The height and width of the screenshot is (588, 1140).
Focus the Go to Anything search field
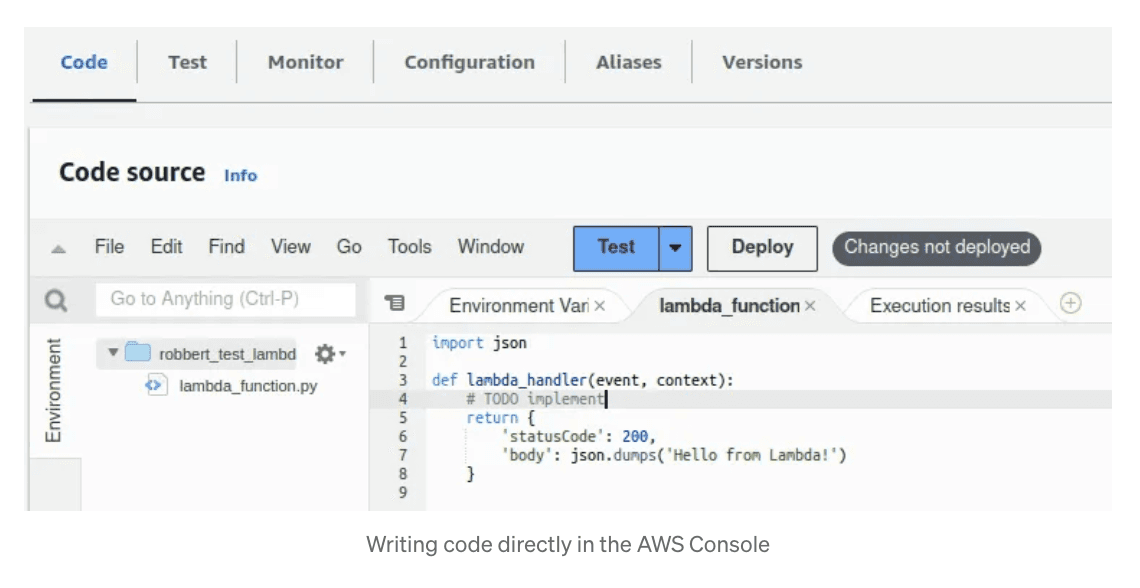(225, 299)
